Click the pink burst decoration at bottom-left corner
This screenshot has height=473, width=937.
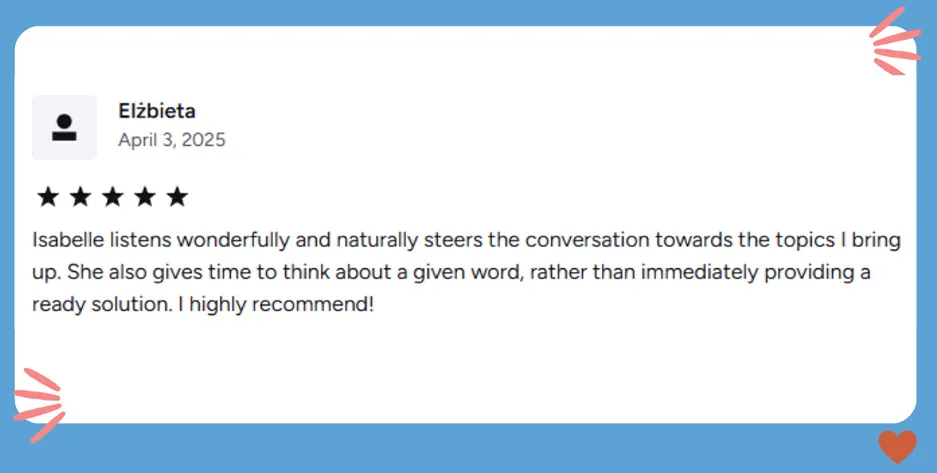point(40,402)
